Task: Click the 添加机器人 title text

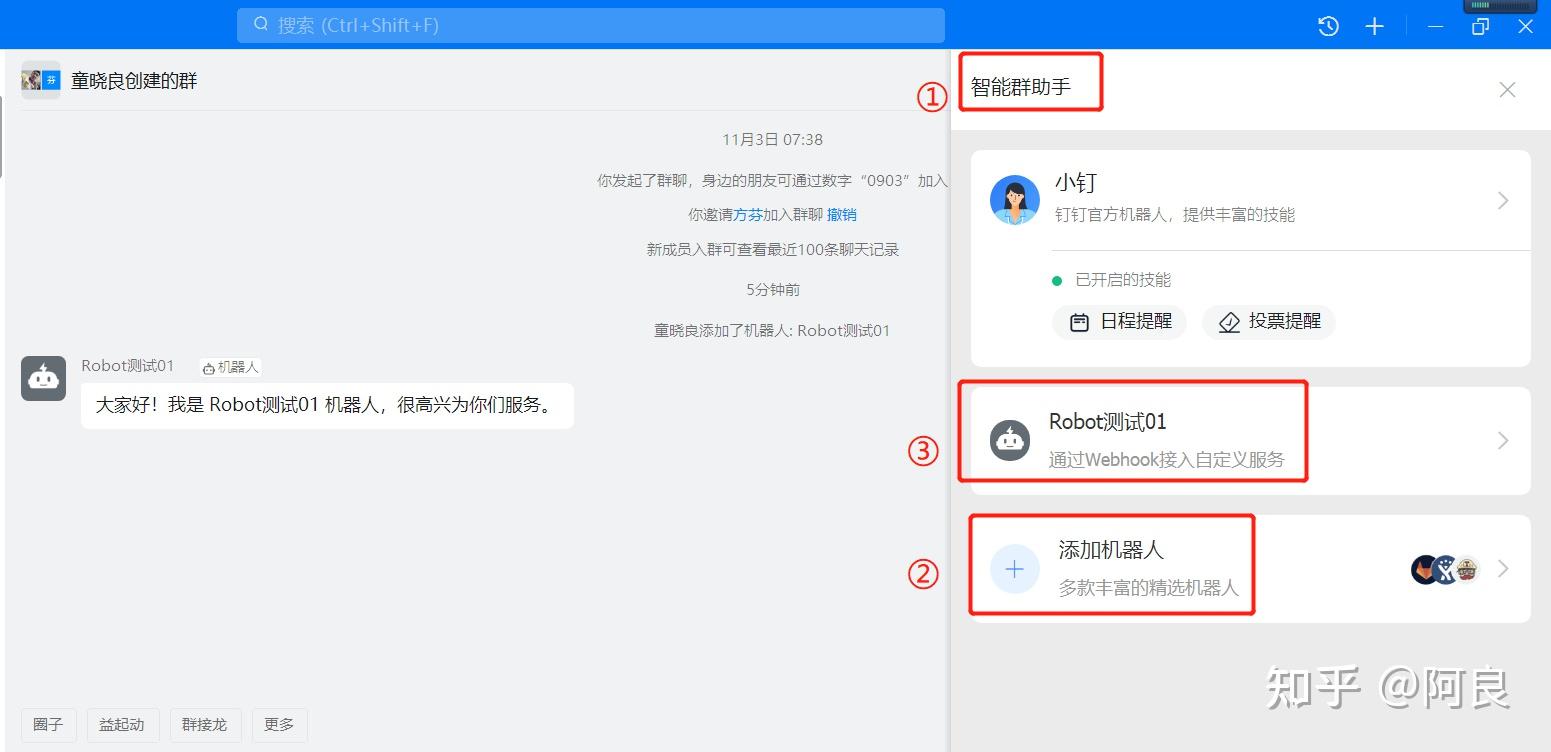Action: 1111,550
